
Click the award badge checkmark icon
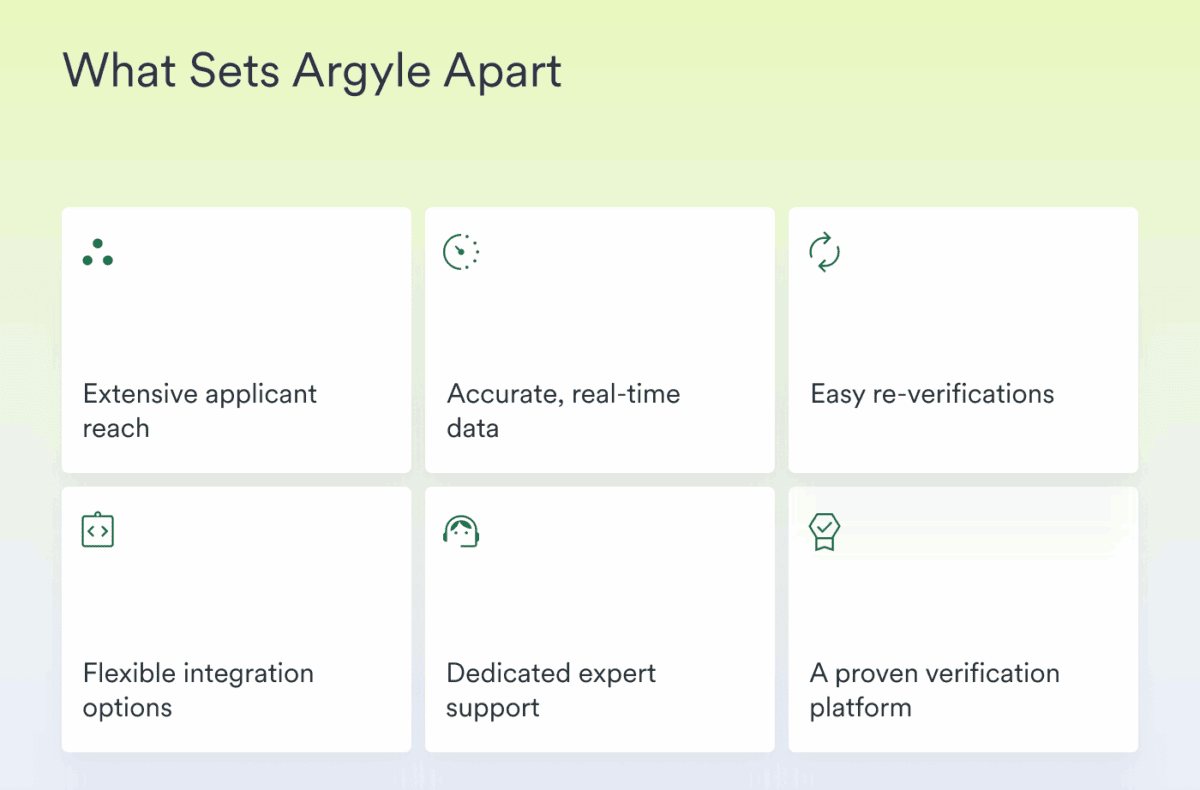(x=825, y=530)
